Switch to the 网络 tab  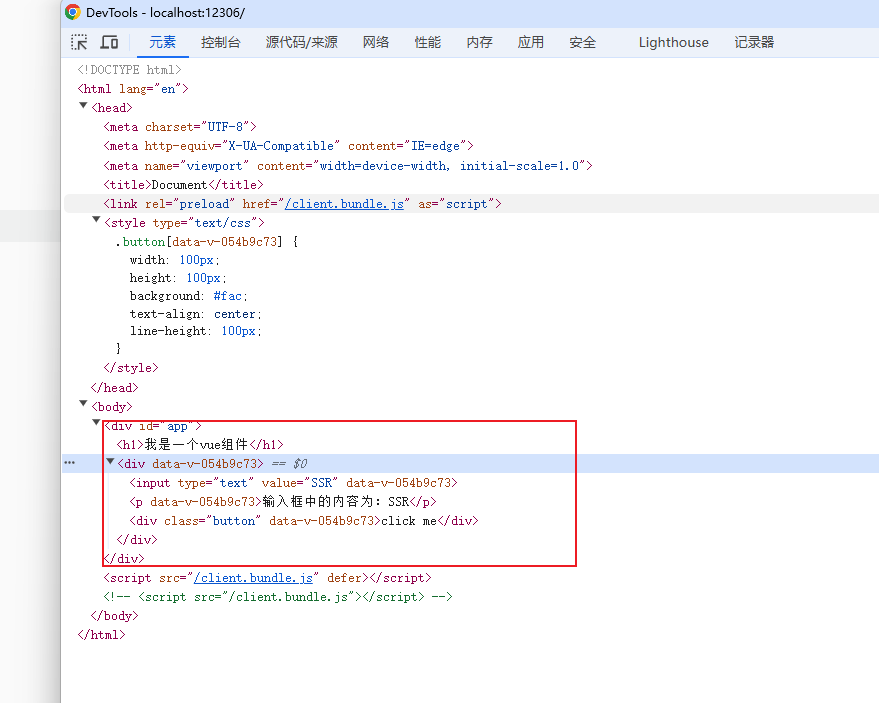pos(376,42)
